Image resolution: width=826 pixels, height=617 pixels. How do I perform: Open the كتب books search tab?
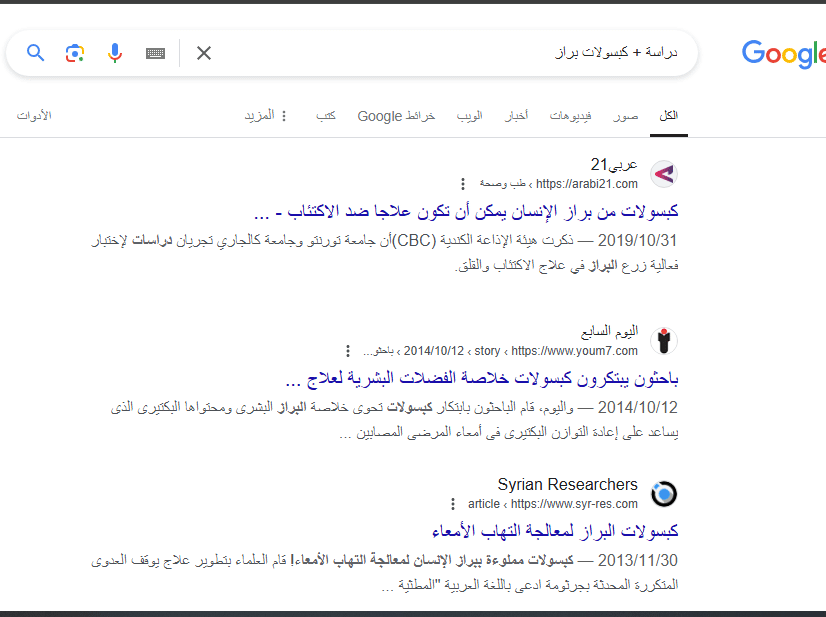[x=325, y=114]
